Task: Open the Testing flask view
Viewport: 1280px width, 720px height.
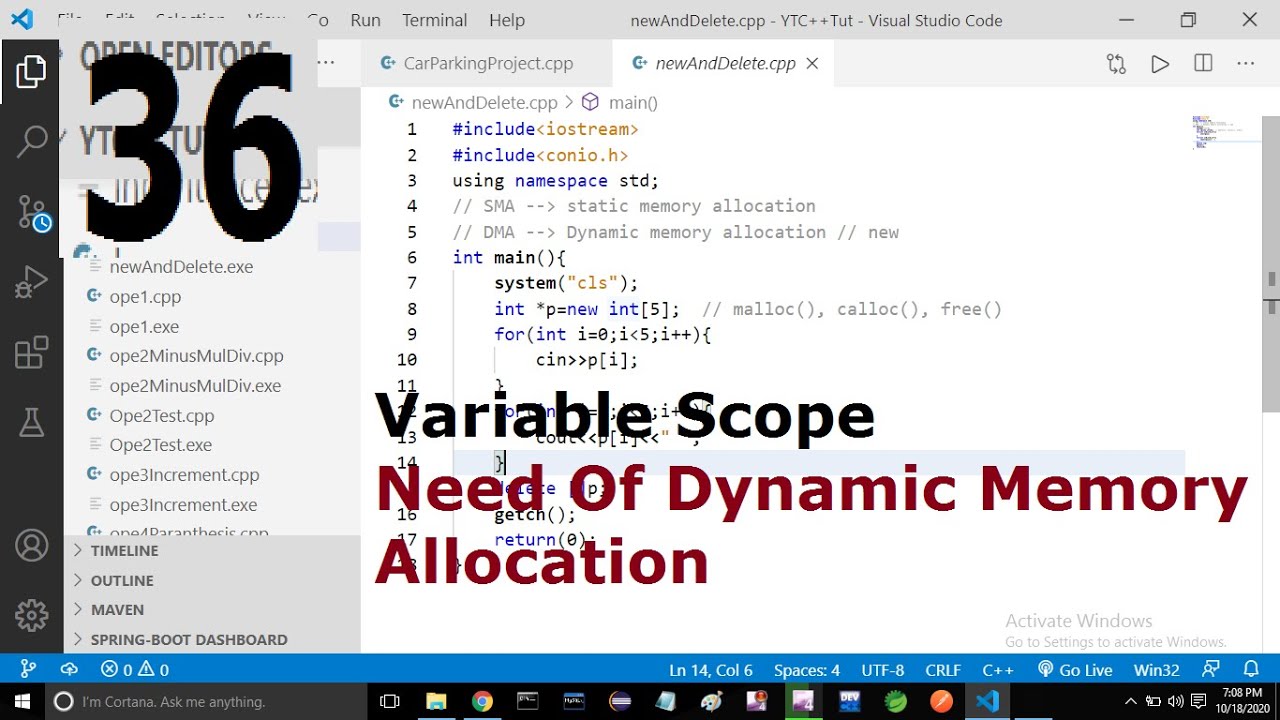Action: (31, 423)
